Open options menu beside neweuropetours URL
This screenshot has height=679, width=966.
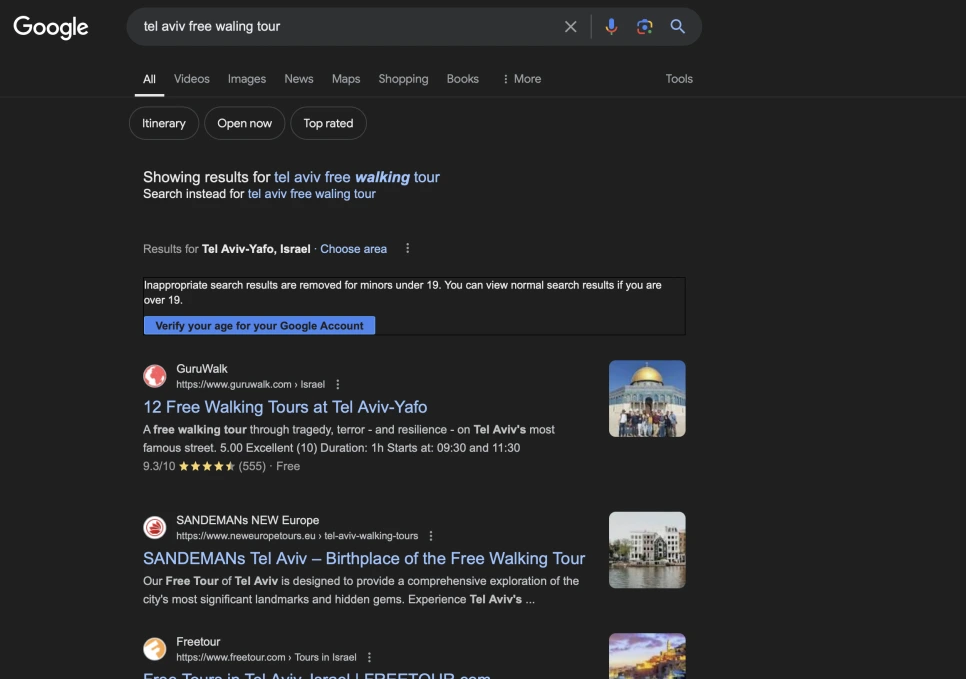[x=431, y=536]
